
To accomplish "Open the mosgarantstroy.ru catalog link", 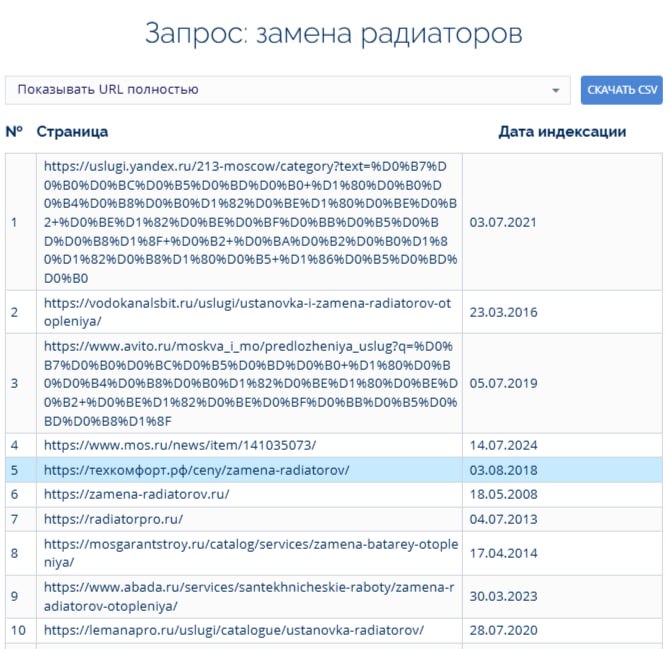I will pos(249,553).
